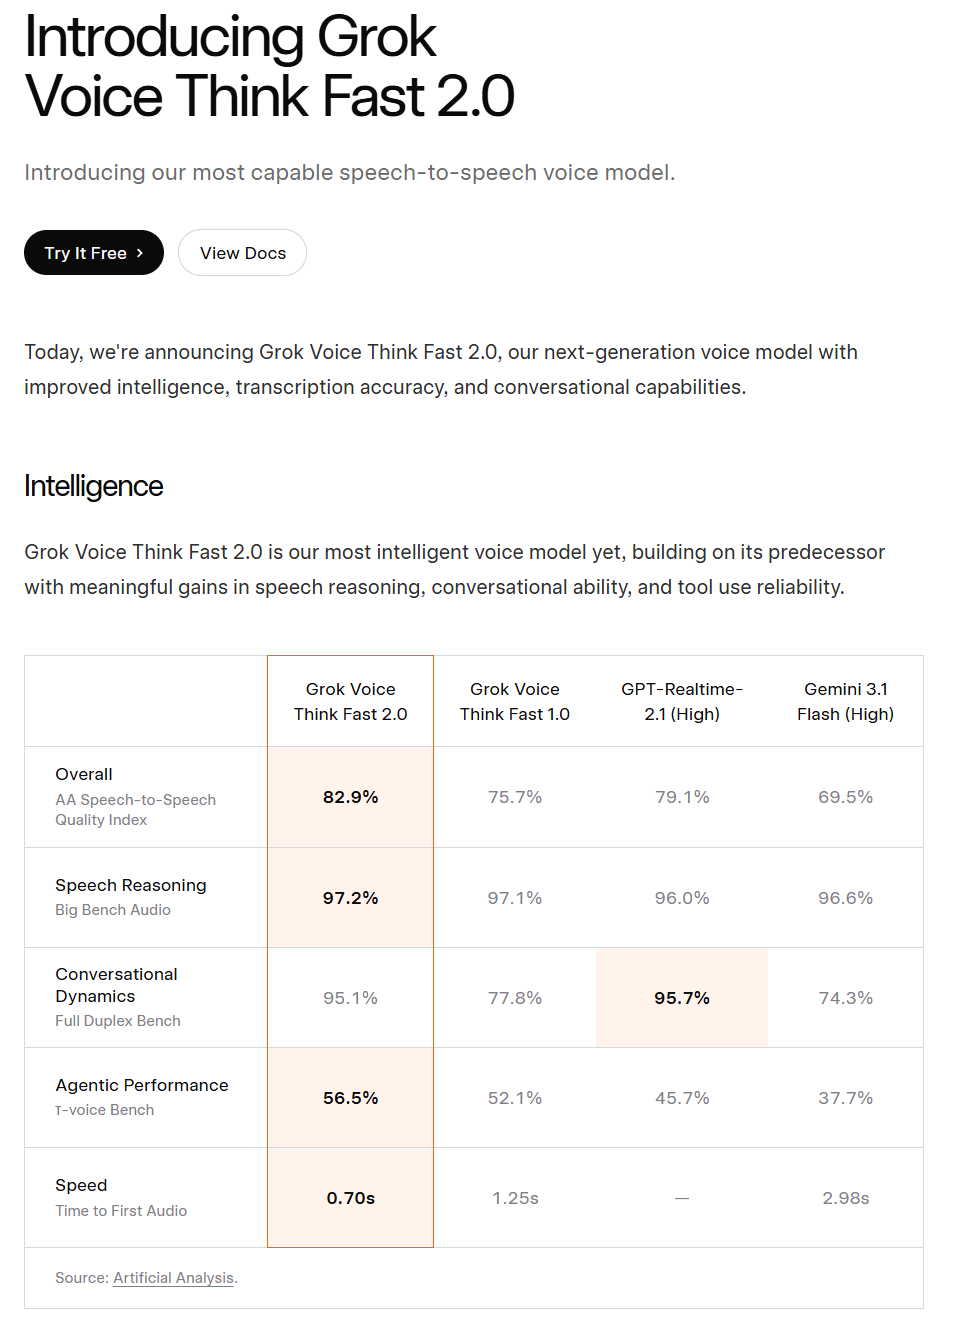Click the chevron arrow in Try It Free
Screen dimensions: 956x1332
pyautogui.click(x=140, y=253)
